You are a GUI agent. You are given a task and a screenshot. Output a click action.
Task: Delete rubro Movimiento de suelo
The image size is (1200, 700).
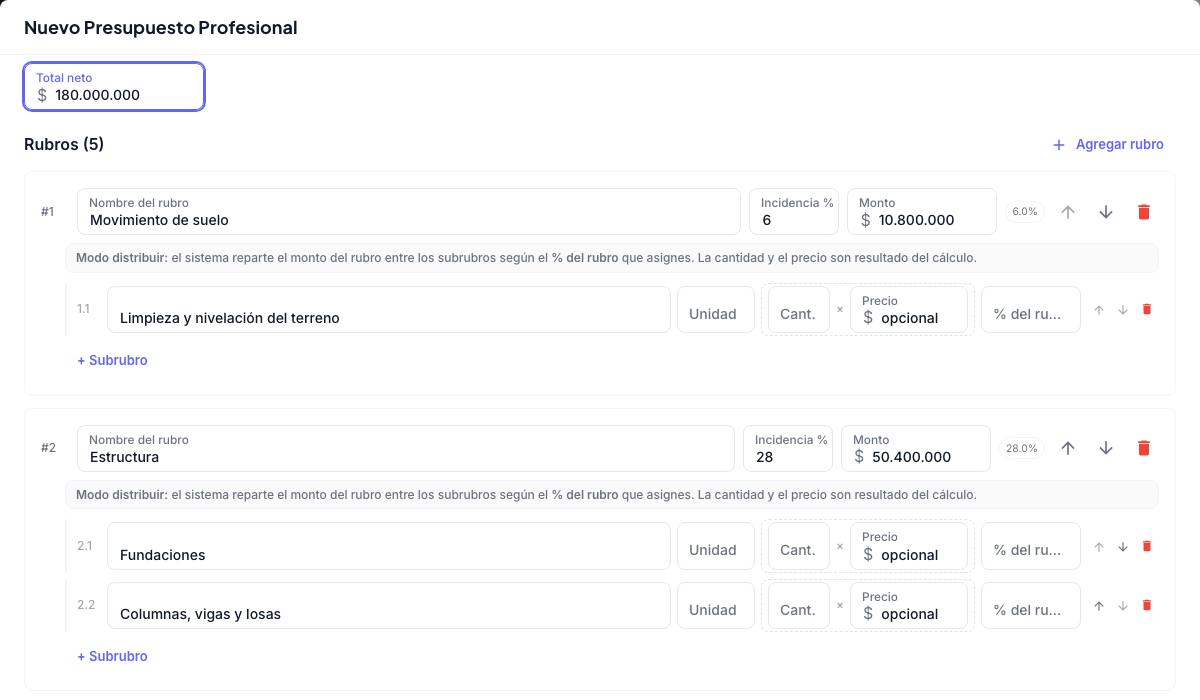coord(1144,212)
